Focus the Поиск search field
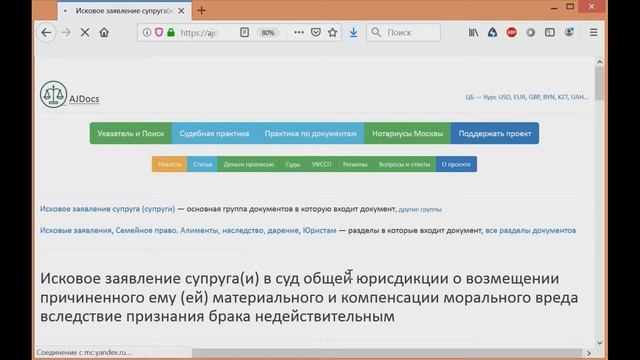Screen dimensions: 640x360 pyautogui.click(x=403, y=32)
